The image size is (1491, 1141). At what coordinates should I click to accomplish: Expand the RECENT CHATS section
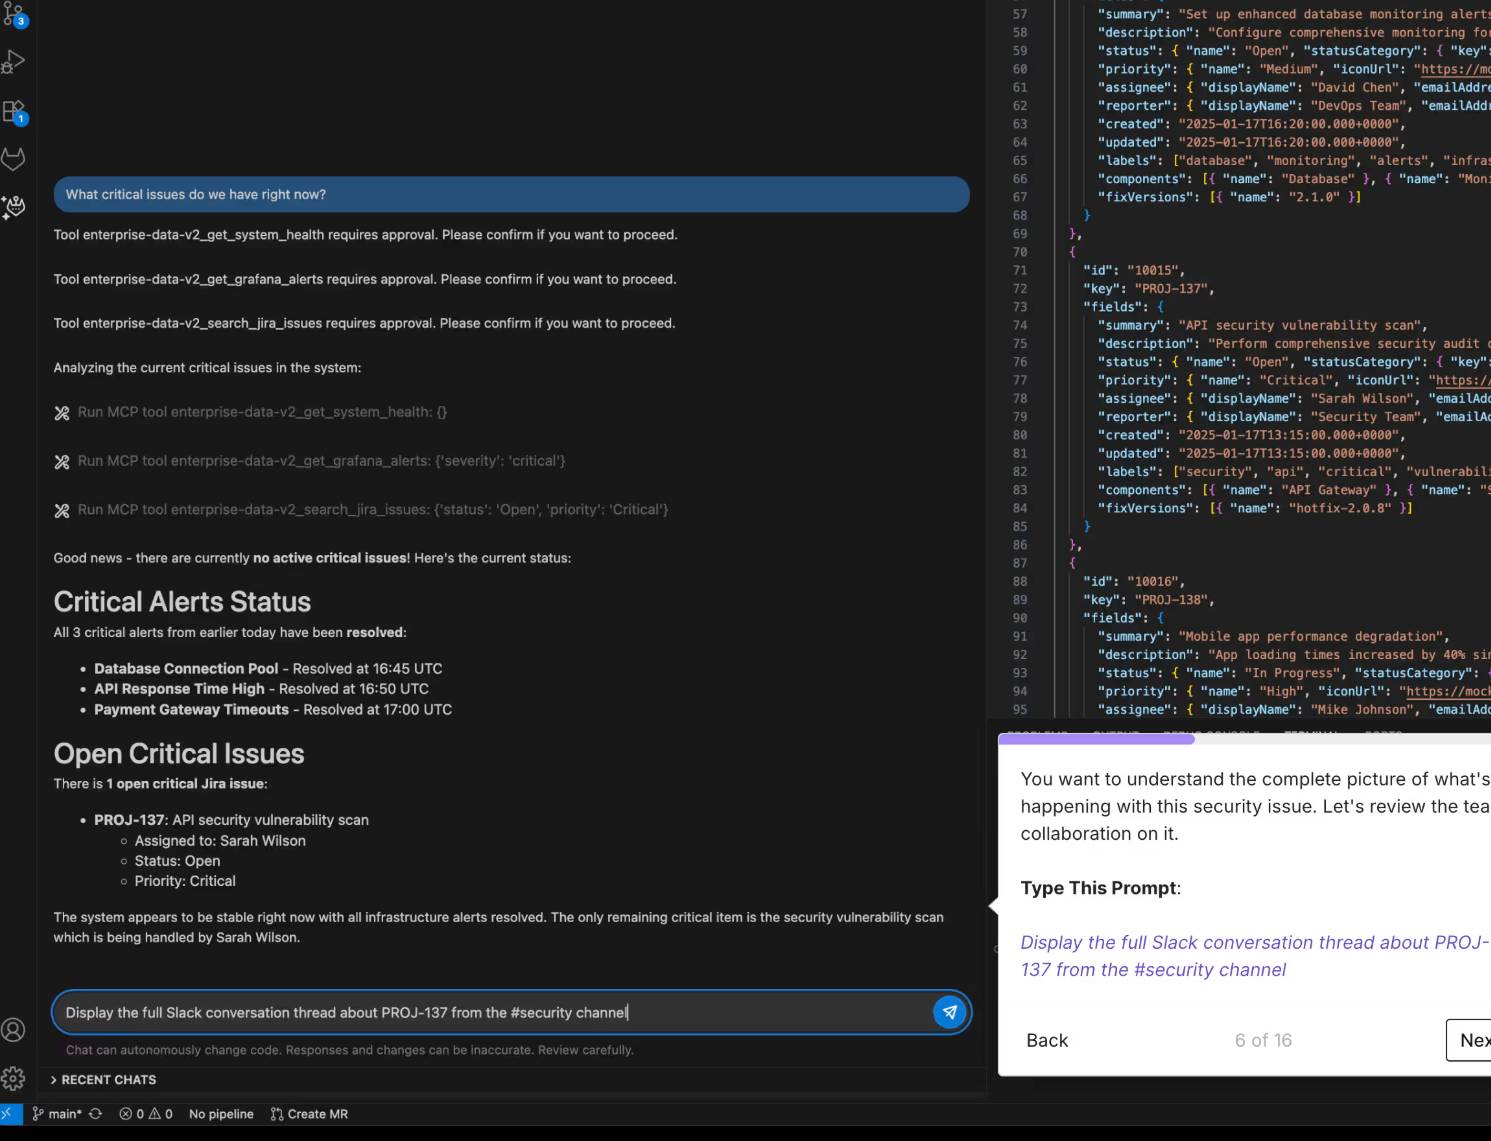(104, 1079)
